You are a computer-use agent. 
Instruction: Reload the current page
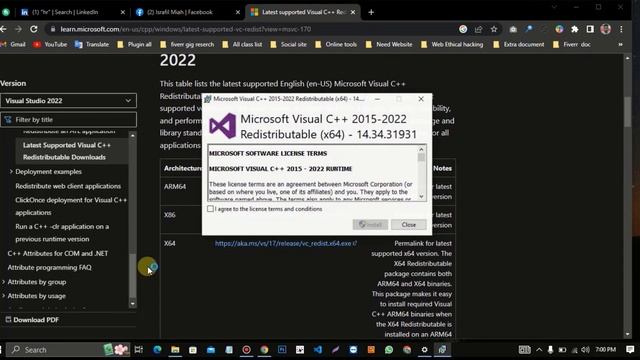coord(34,29)
